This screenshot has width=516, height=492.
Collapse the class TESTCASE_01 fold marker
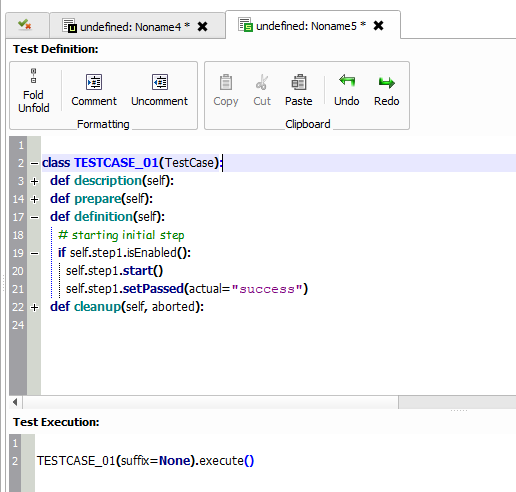34,163
